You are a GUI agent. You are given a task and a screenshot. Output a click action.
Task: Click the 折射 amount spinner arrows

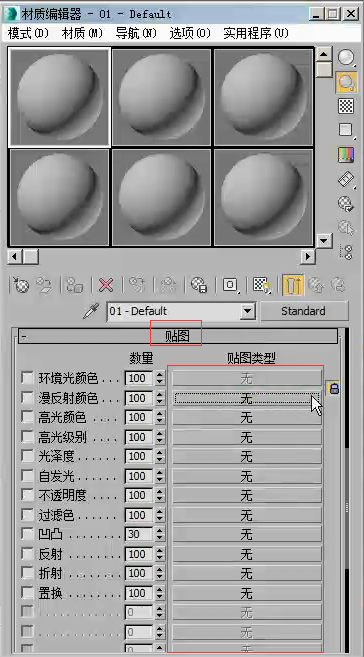[x=160, y=573]
